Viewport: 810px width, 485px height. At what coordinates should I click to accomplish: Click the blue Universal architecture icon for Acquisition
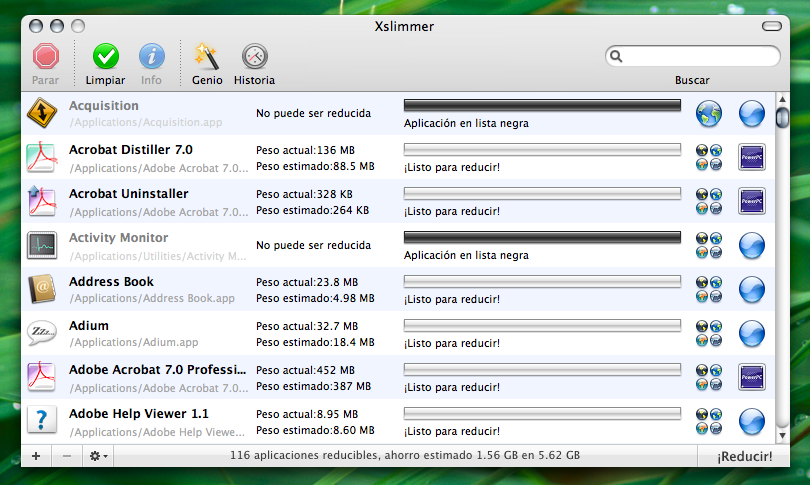[x=752, y=114]
